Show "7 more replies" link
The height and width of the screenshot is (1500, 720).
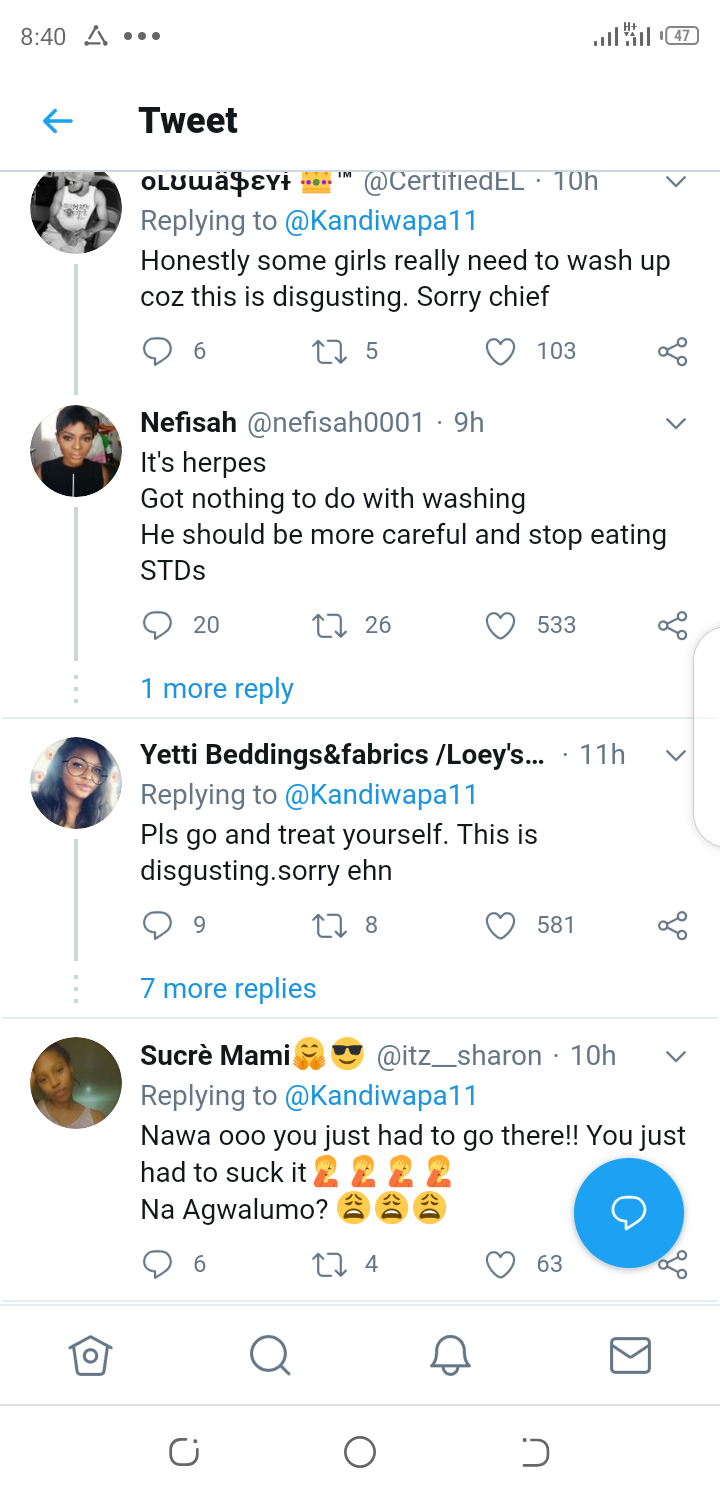[x=228, y=989]
